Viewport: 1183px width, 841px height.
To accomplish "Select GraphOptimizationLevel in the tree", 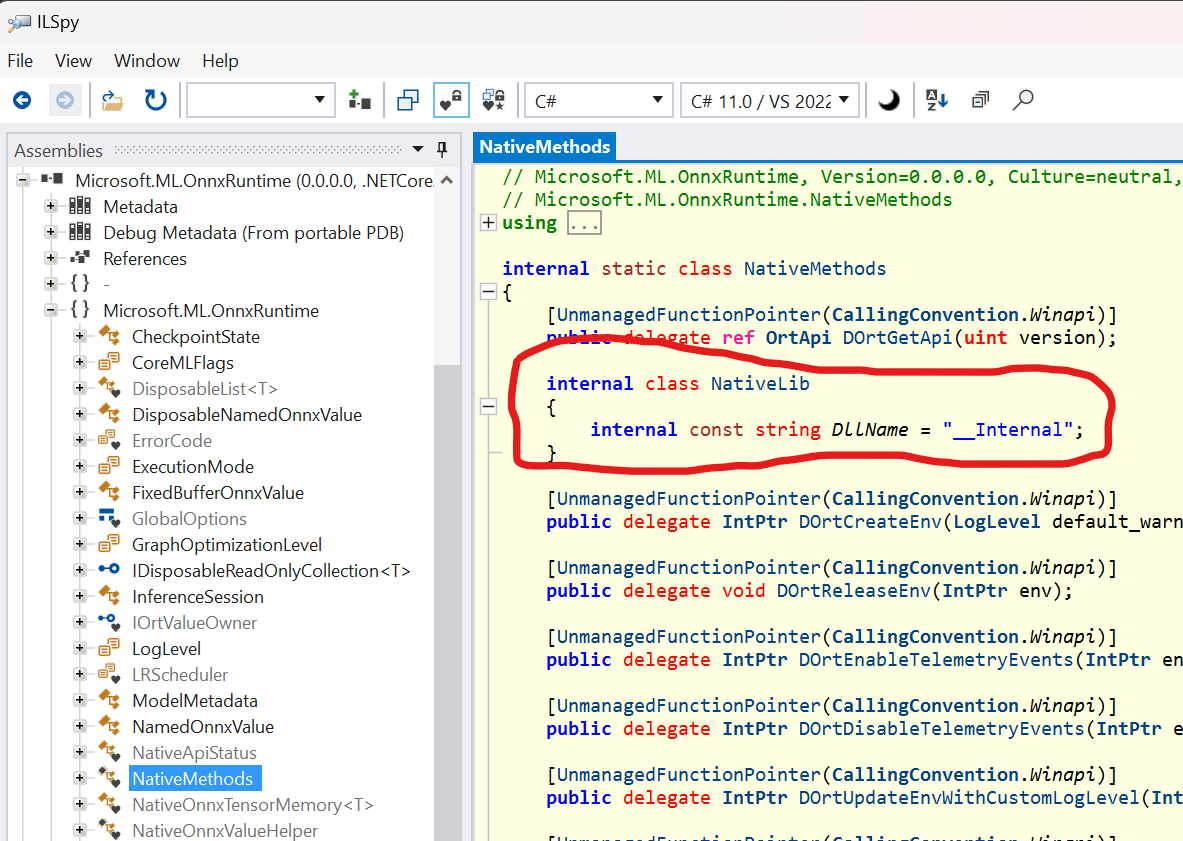I will [x=227, y=545].
